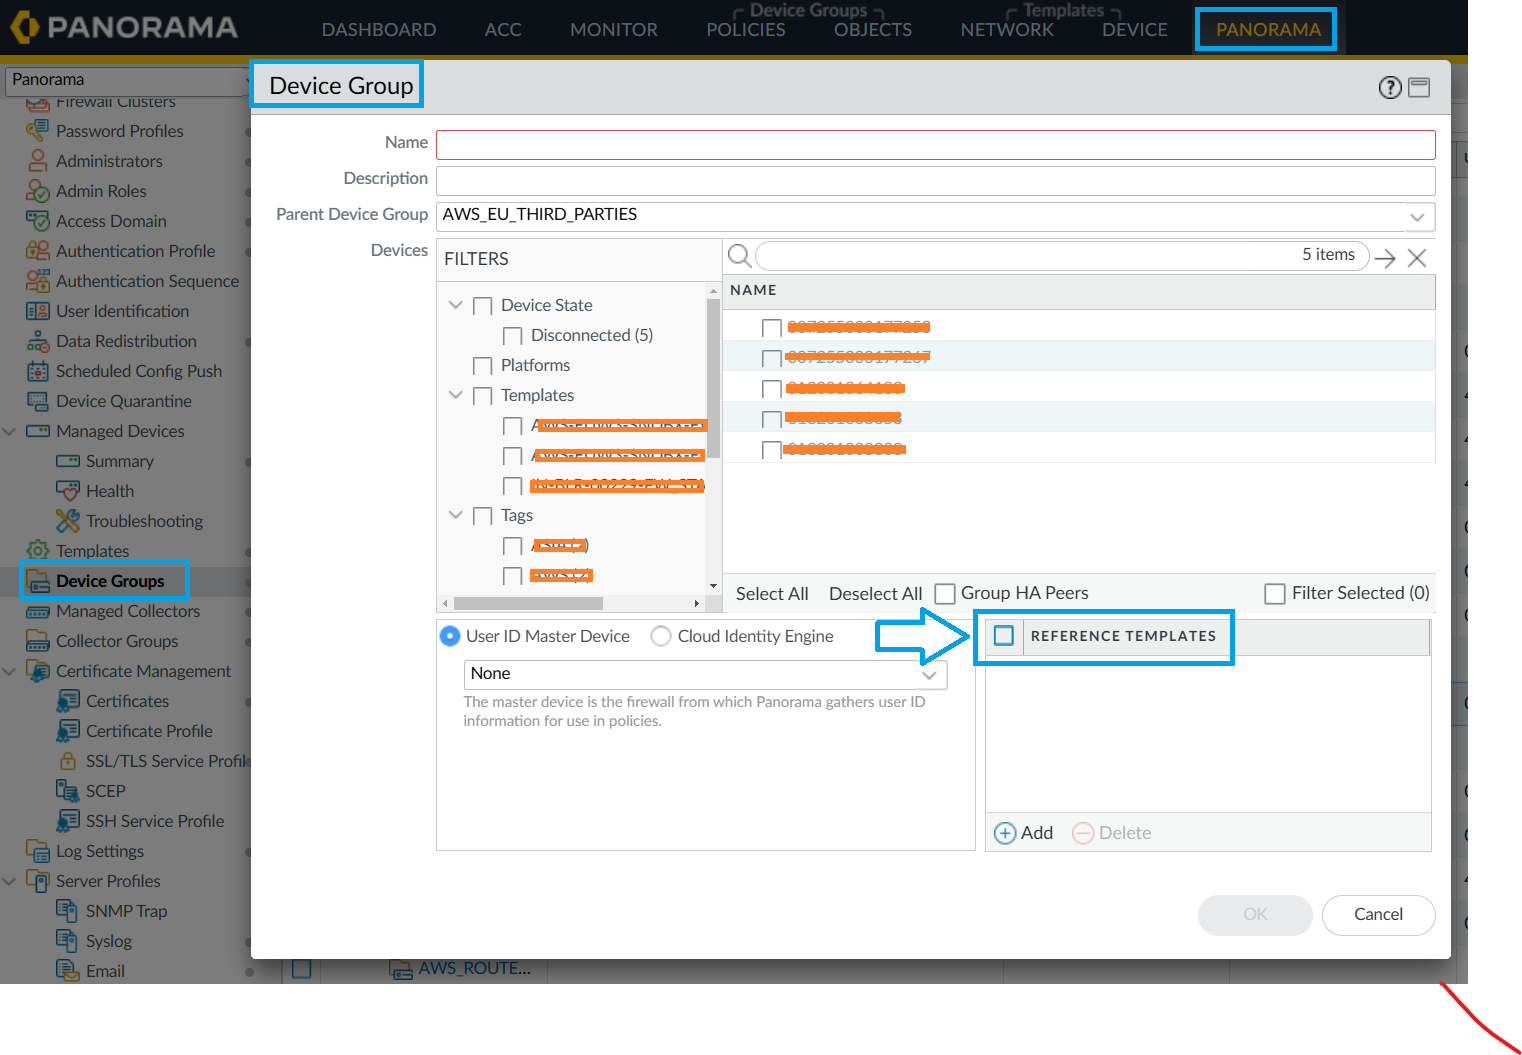Image resolution: width=1522 pixels, height=1055 pixels.
Task: Check the Device State filter checkbox
Action: (482, 306)
